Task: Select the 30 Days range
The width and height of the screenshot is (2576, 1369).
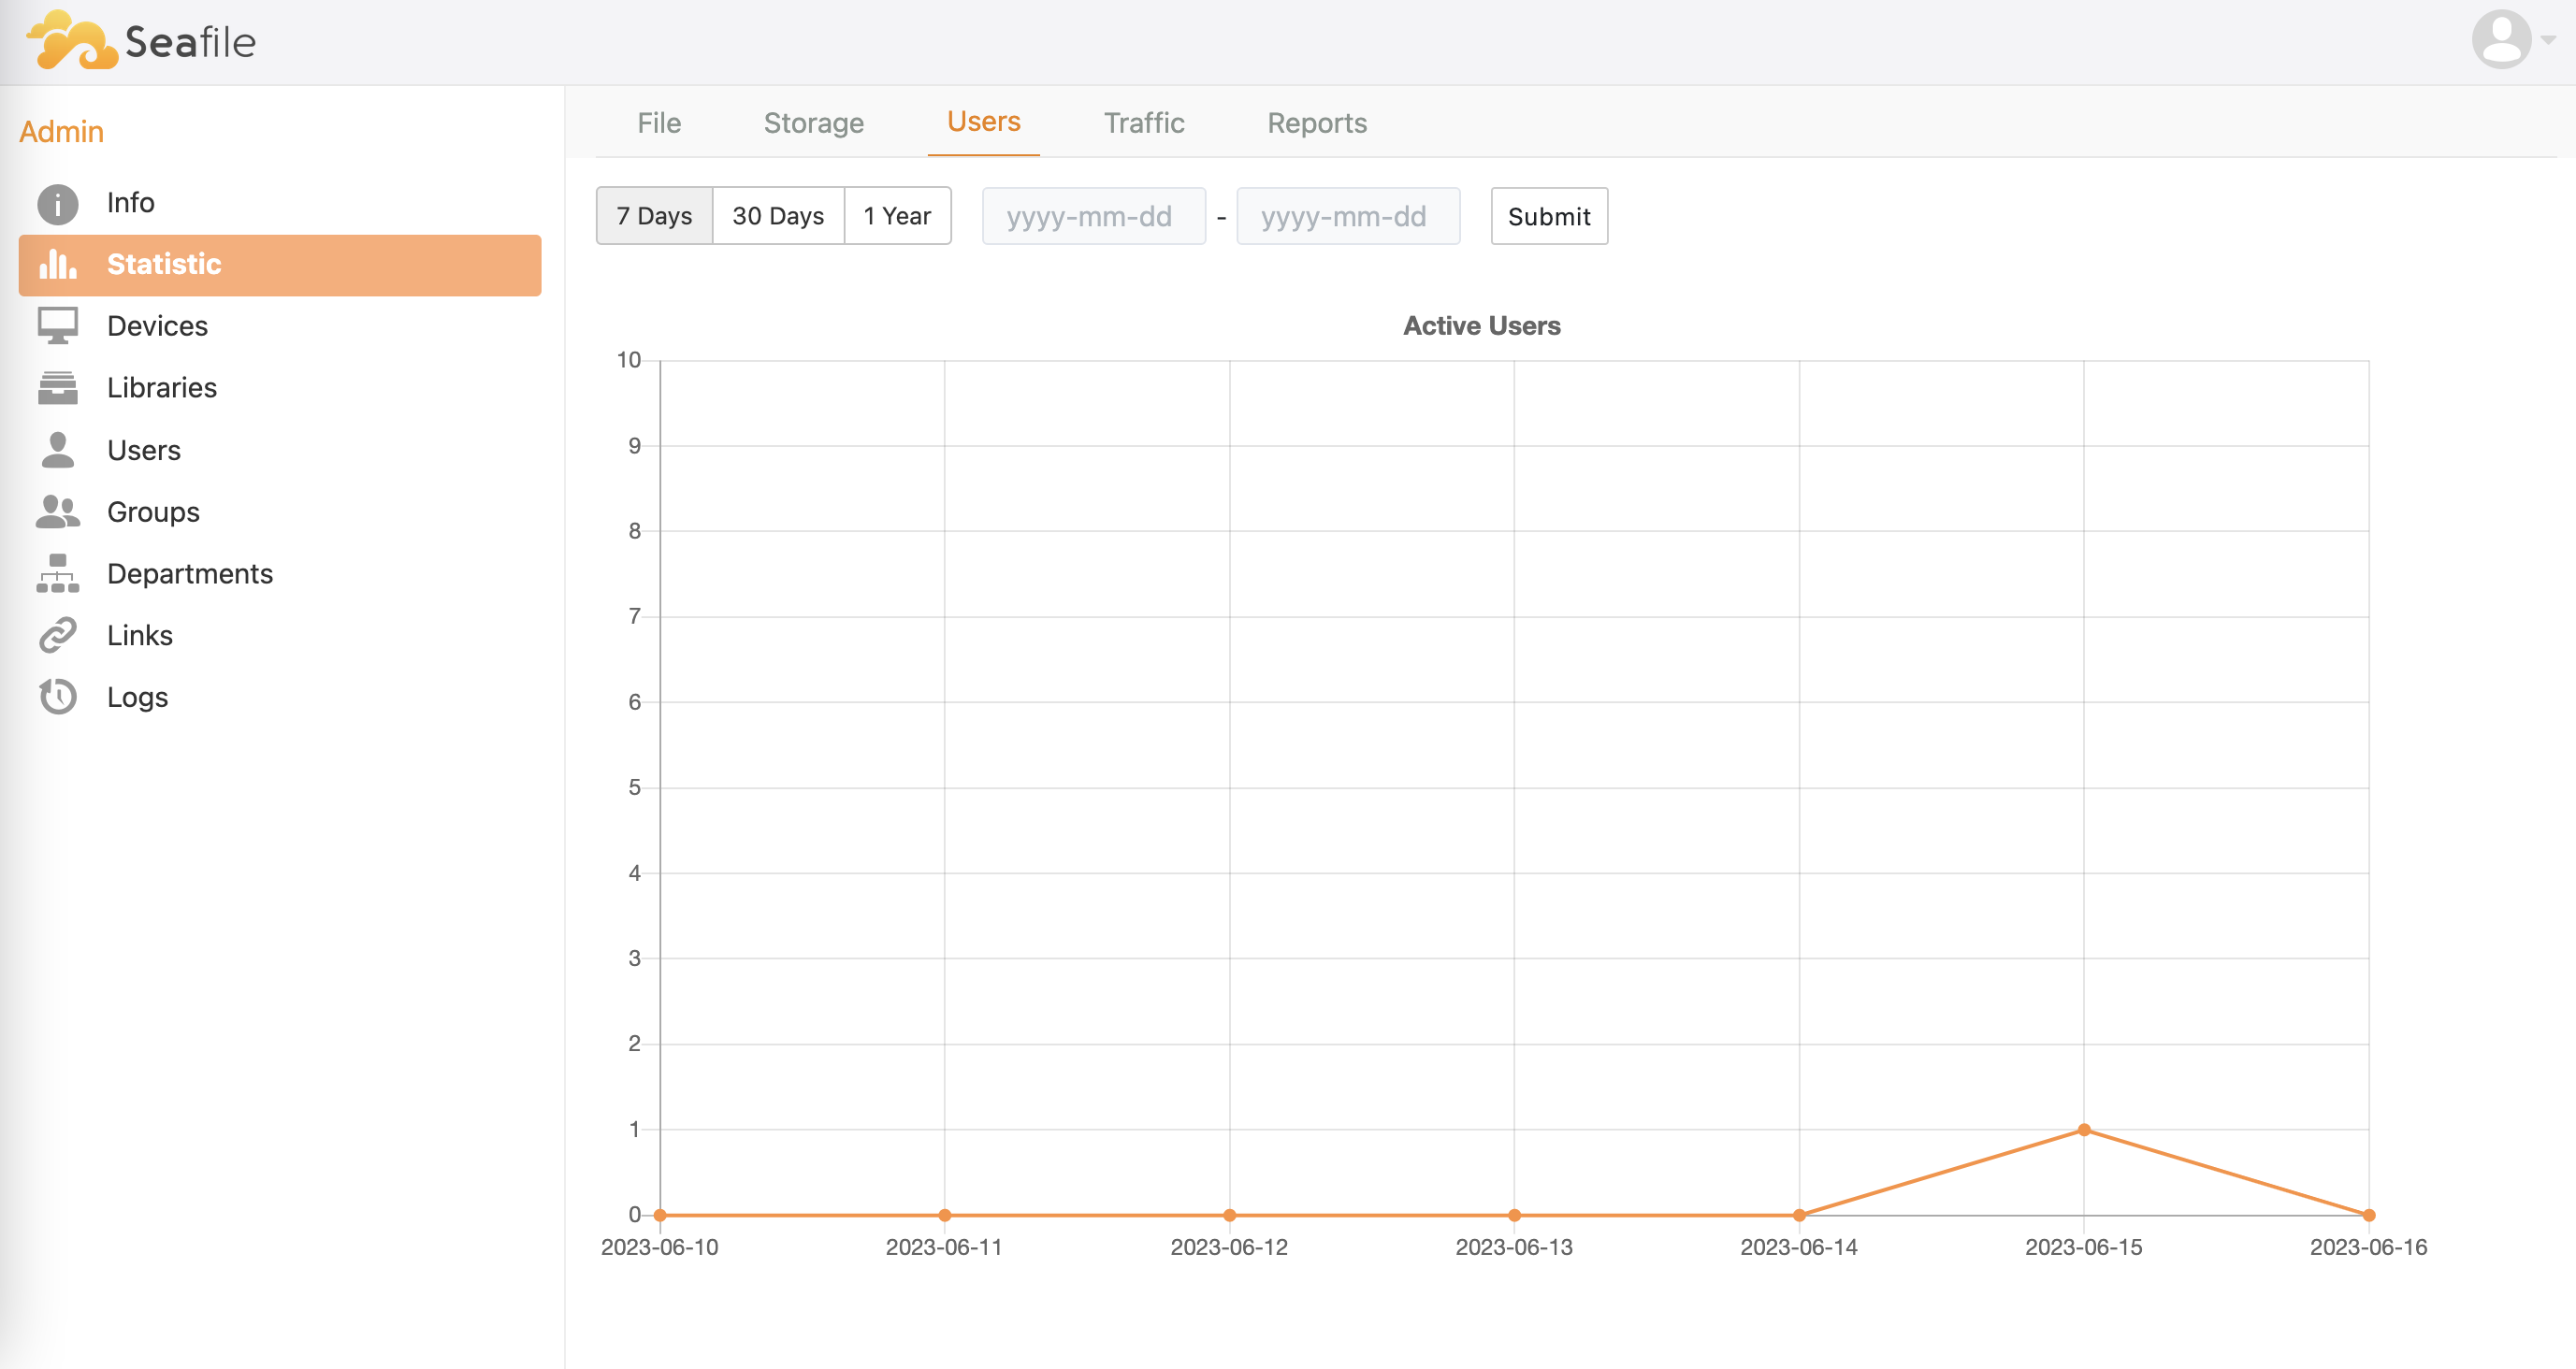Action: pyautogui.click(x=778, y=216)
